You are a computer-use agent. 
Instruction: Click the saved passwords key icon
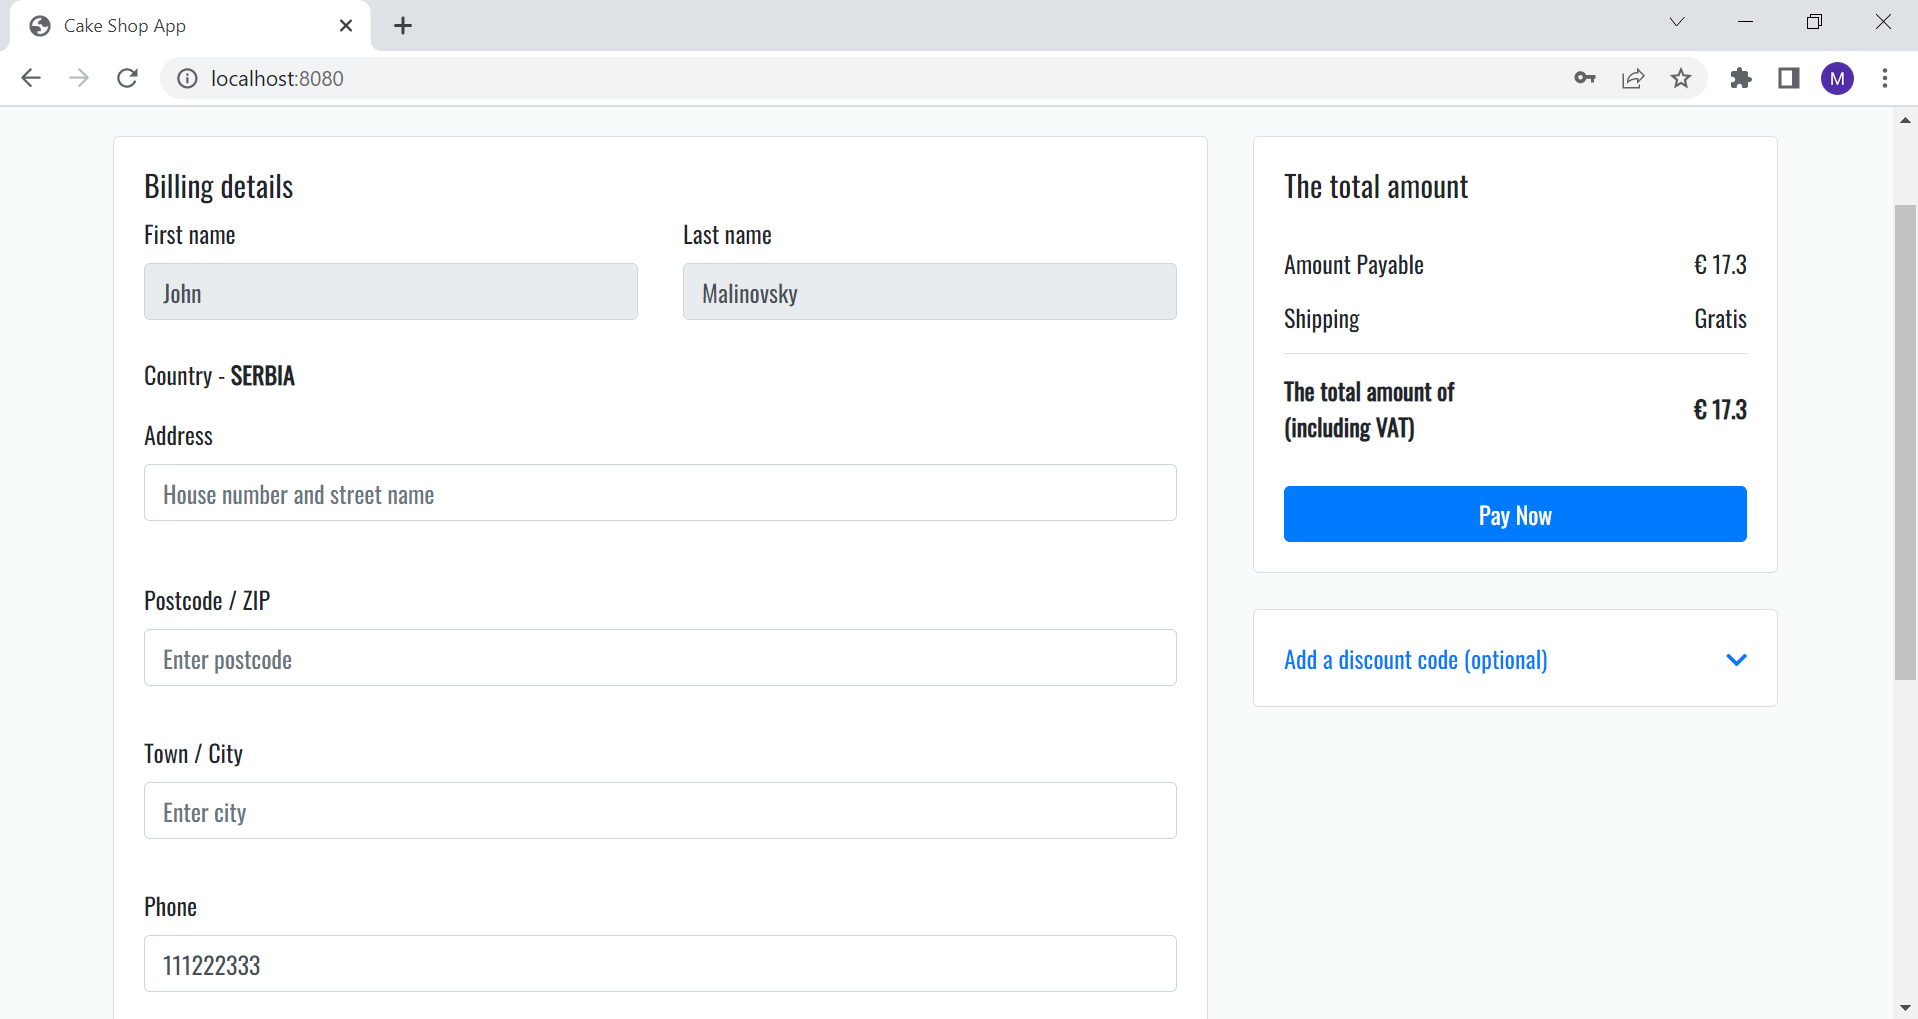1585,78
